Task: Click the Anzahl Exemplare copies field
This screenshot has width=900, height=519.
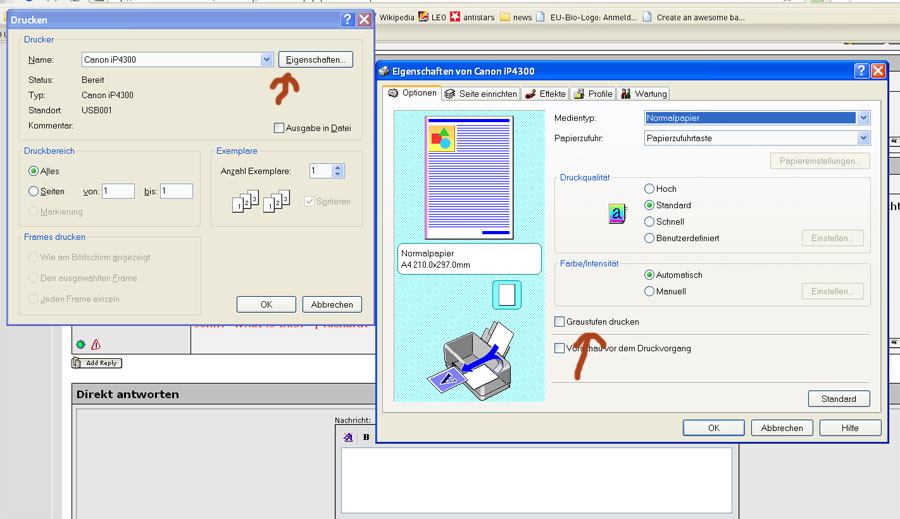Action: tap(320, 171)
